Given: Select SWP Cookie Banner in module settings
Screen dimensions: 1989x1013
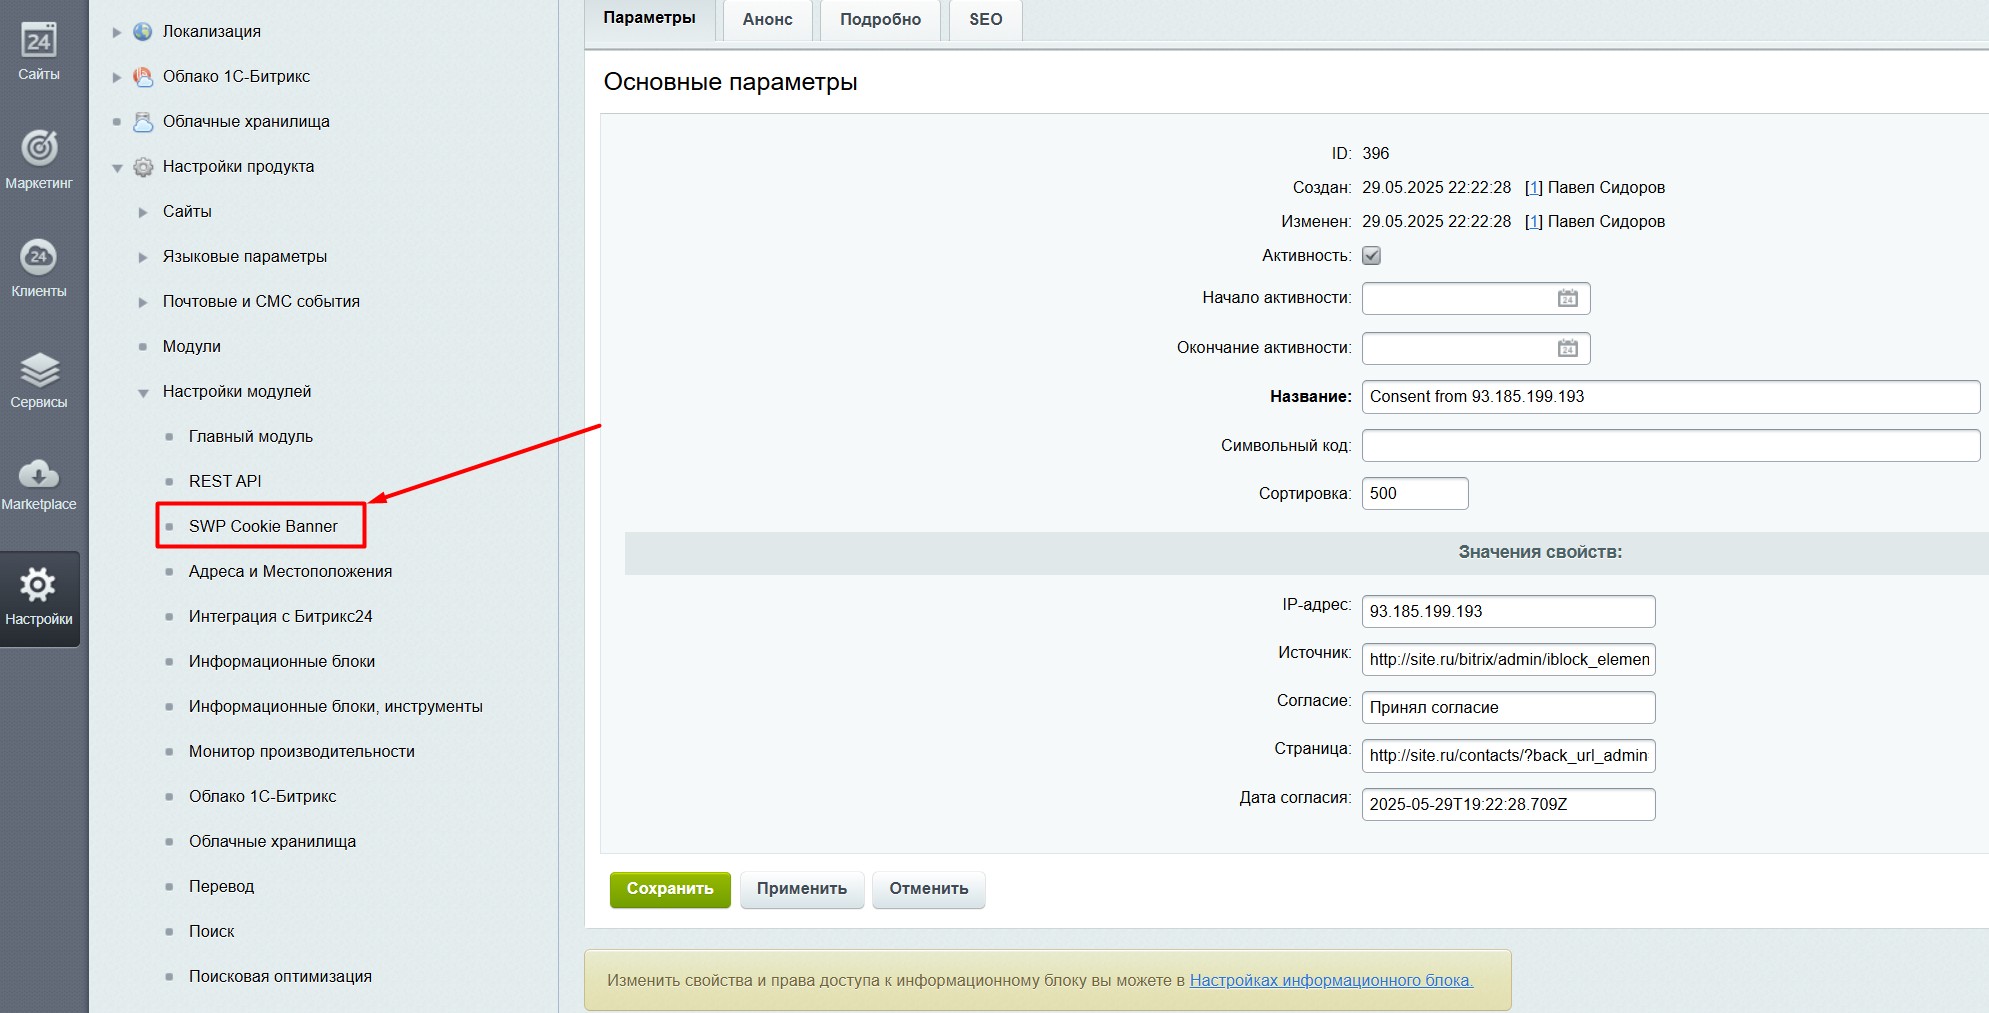Looking at the screenshot, I should point(263,526).
